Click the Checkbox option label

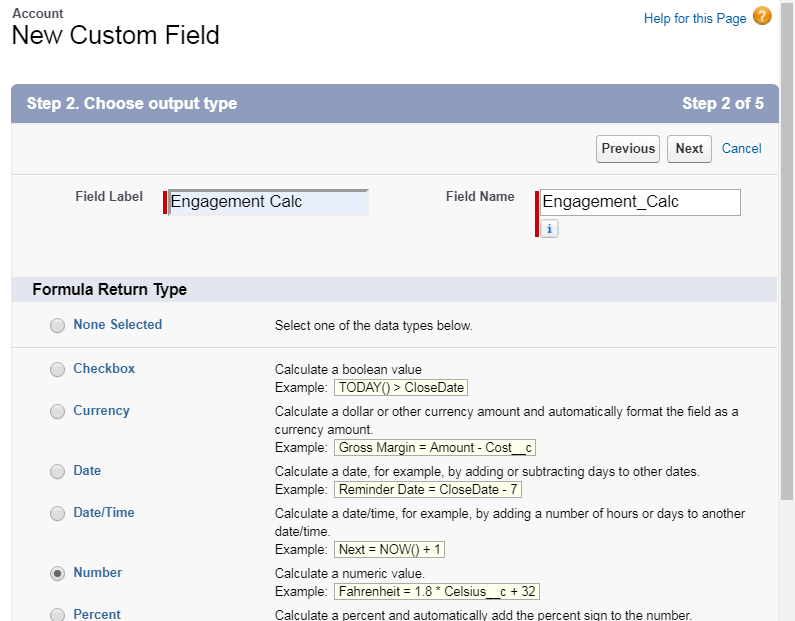pyautogui.click(x=104, y=369)
